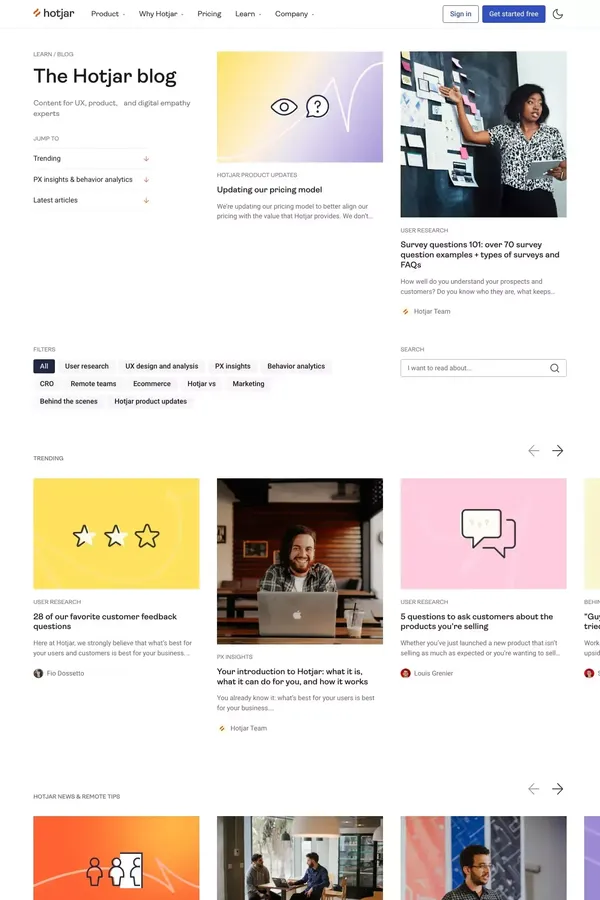Filter by Marketing
Viewport: 600px width, 900px height.
click(248, 384)
